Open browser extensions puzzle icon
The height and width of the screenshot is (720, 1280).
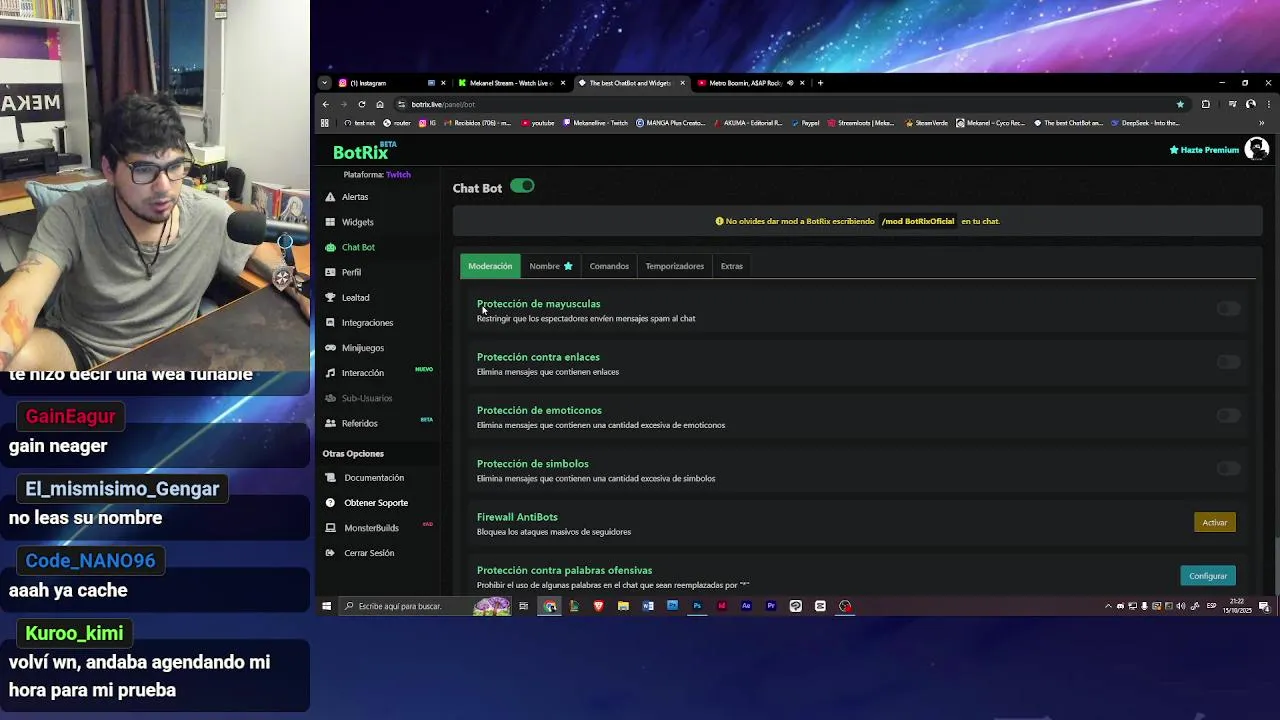coord(1205,104)
